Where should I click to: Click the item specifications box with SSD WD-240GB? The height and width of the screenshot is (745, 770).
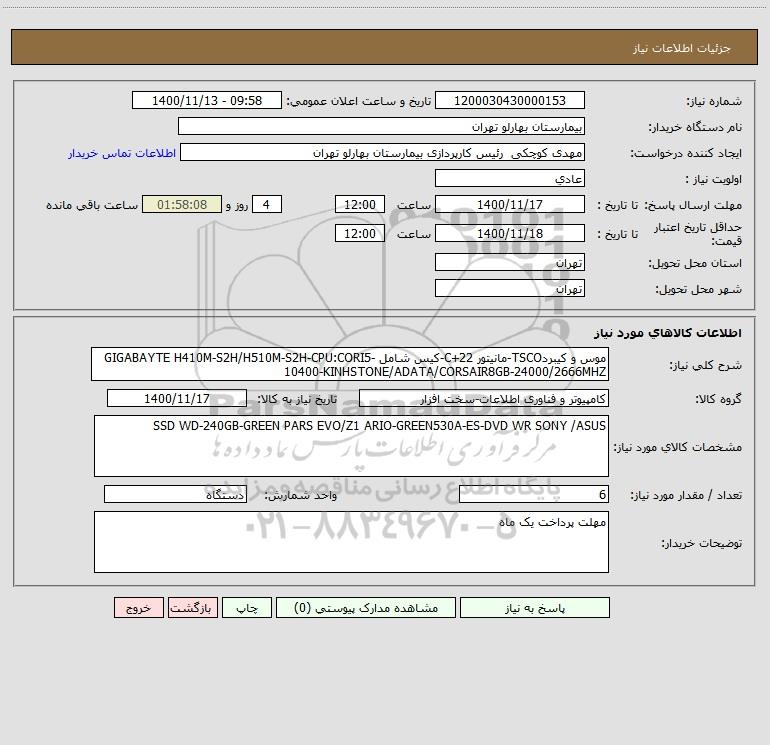(351, 446)
